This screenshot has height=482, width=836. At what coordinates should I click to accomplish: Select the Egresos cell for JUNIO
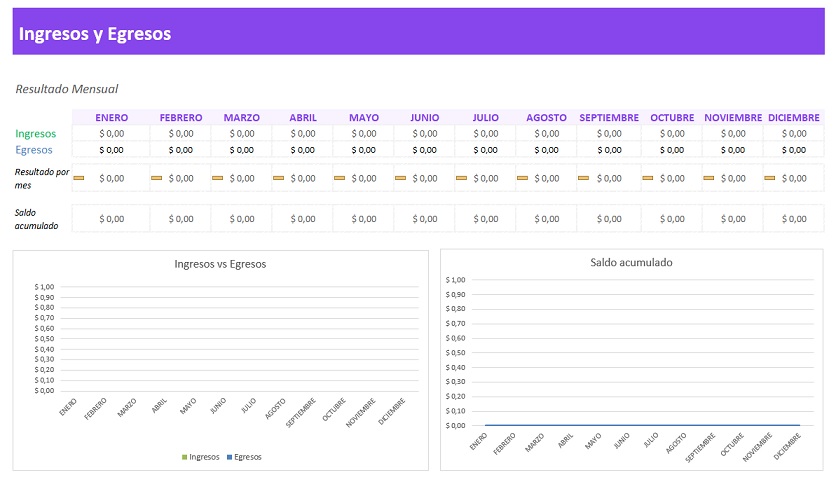point(424,150)
